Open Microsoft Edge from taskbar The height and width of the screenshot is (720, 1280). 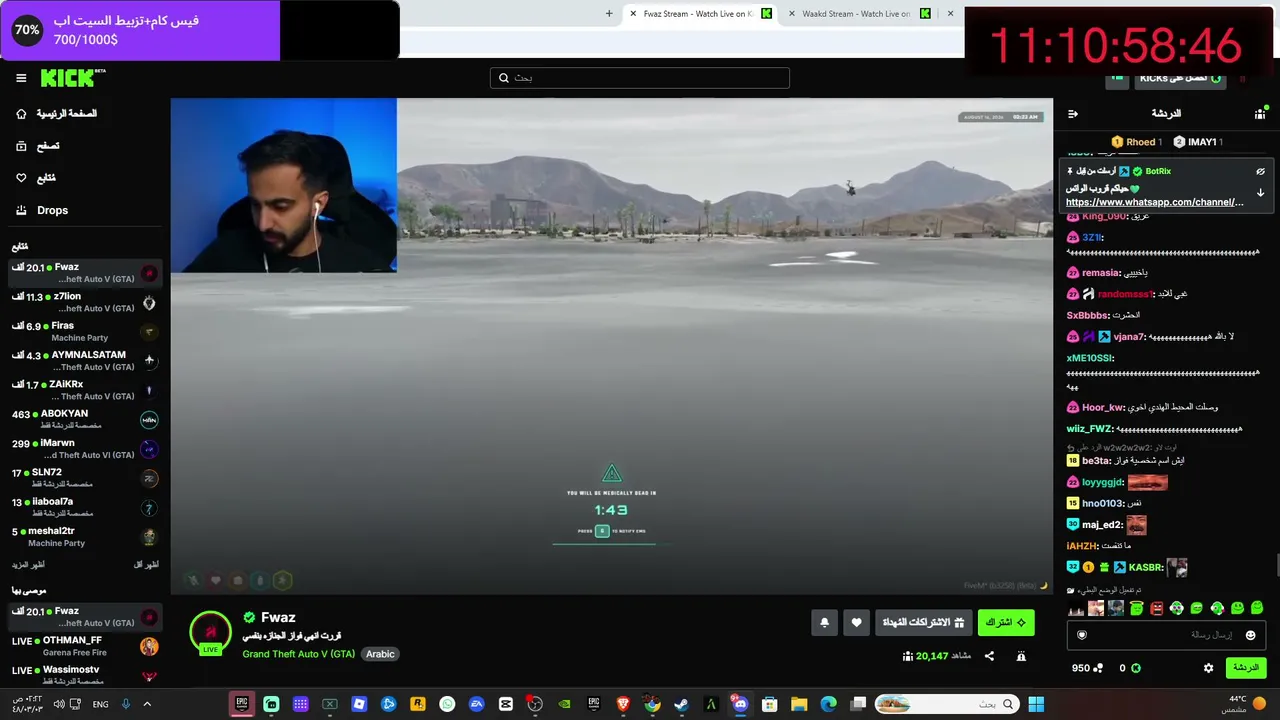pos(828,704)
